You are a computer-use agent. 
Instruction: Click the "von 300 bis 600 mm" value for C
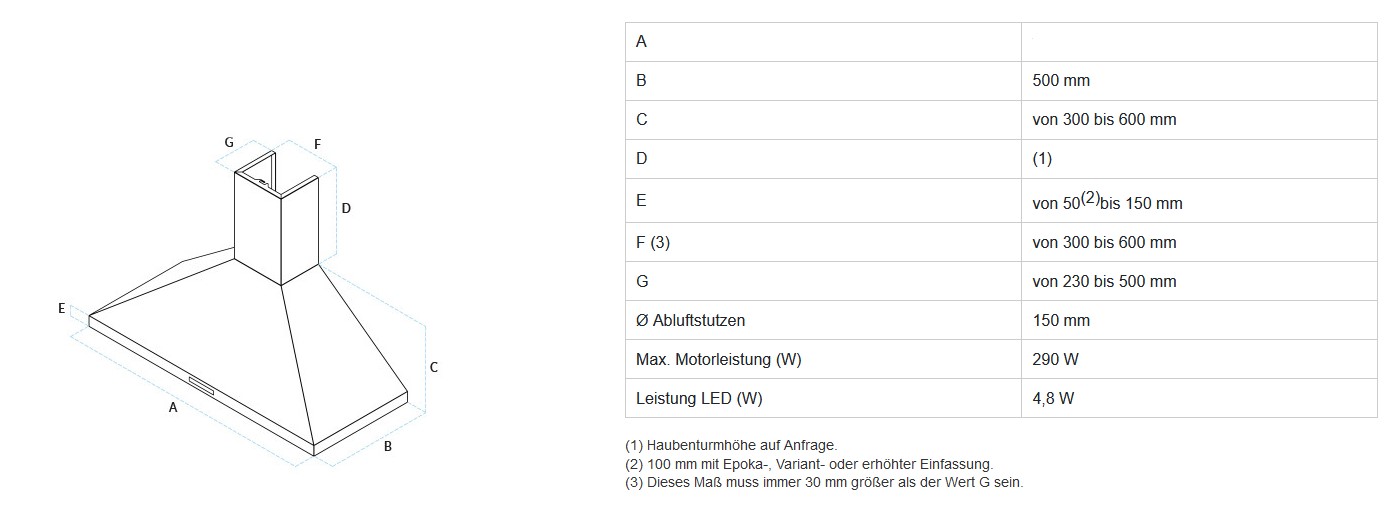click(x=1104, y=120)
